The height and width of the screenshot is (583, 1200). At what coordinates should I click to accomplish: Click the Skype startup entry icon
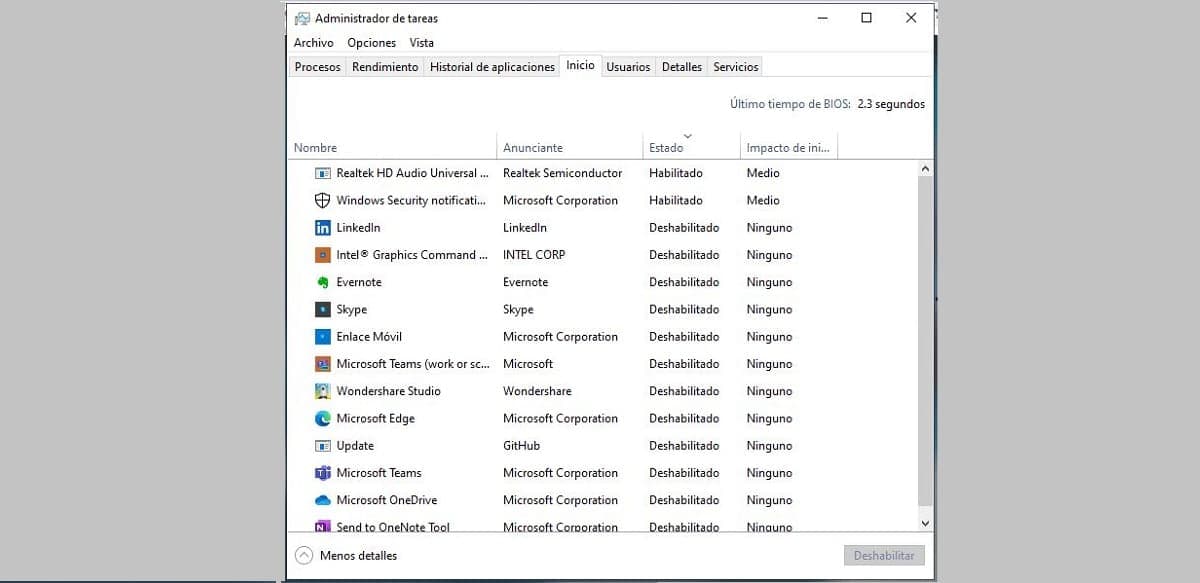click(322, 310)
